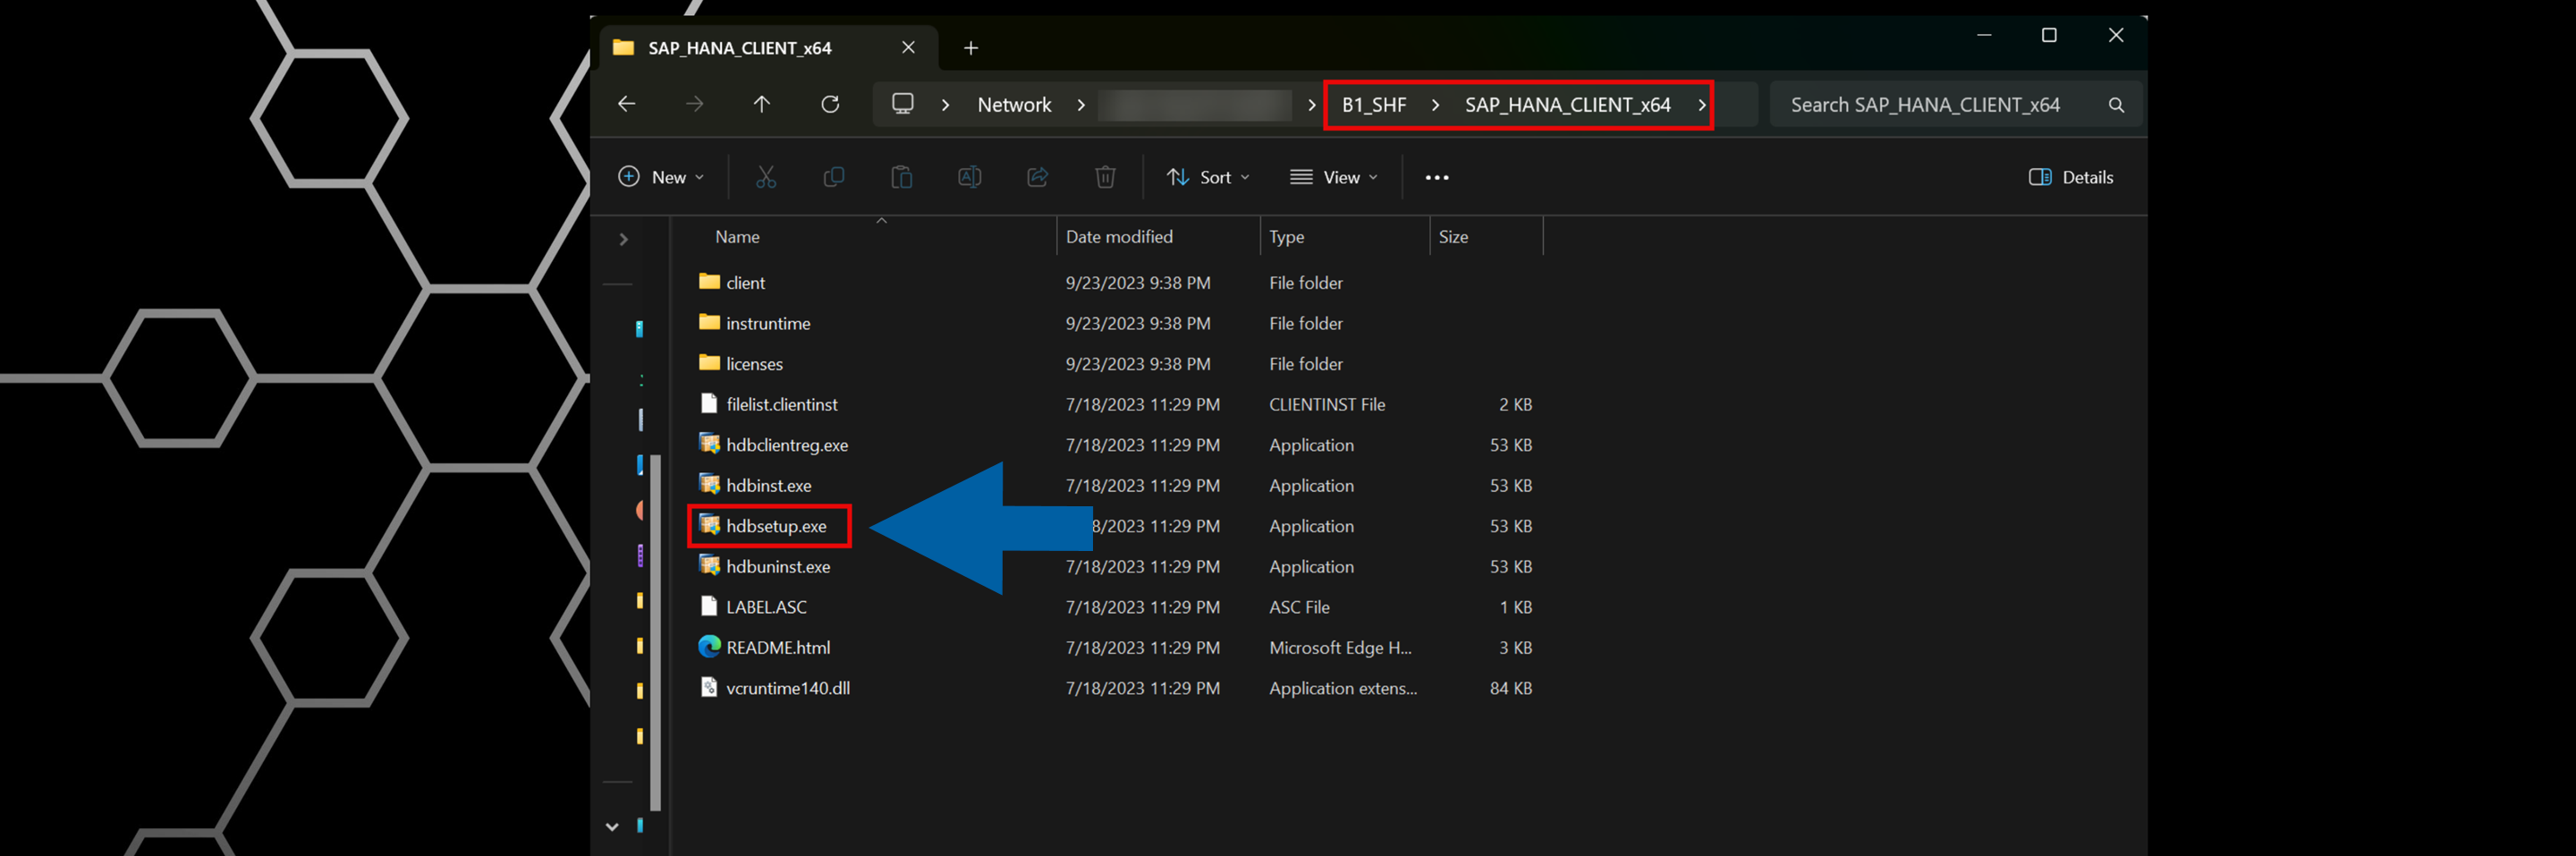Click B1_SHF in the address breadcrumb
Screen dimensions: 2576x856
(x=1373, y=105)
